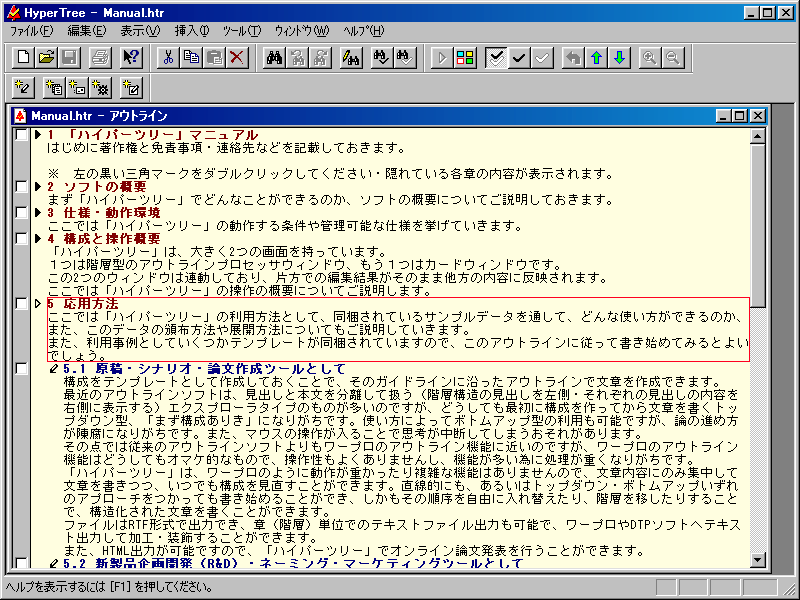The width and height of the screenshot is (800, 600).
Task: Print the document using the printer icon
Action: [100, 58]
